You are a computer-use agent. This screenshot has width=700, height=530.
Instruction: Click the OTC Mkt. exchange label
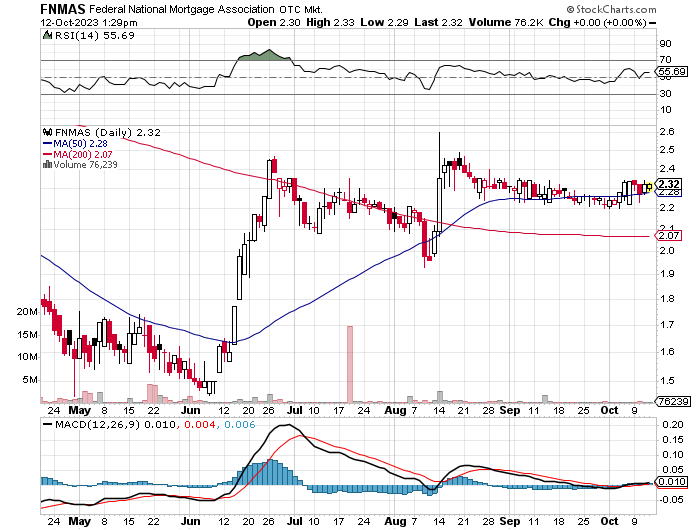(301, 9)
